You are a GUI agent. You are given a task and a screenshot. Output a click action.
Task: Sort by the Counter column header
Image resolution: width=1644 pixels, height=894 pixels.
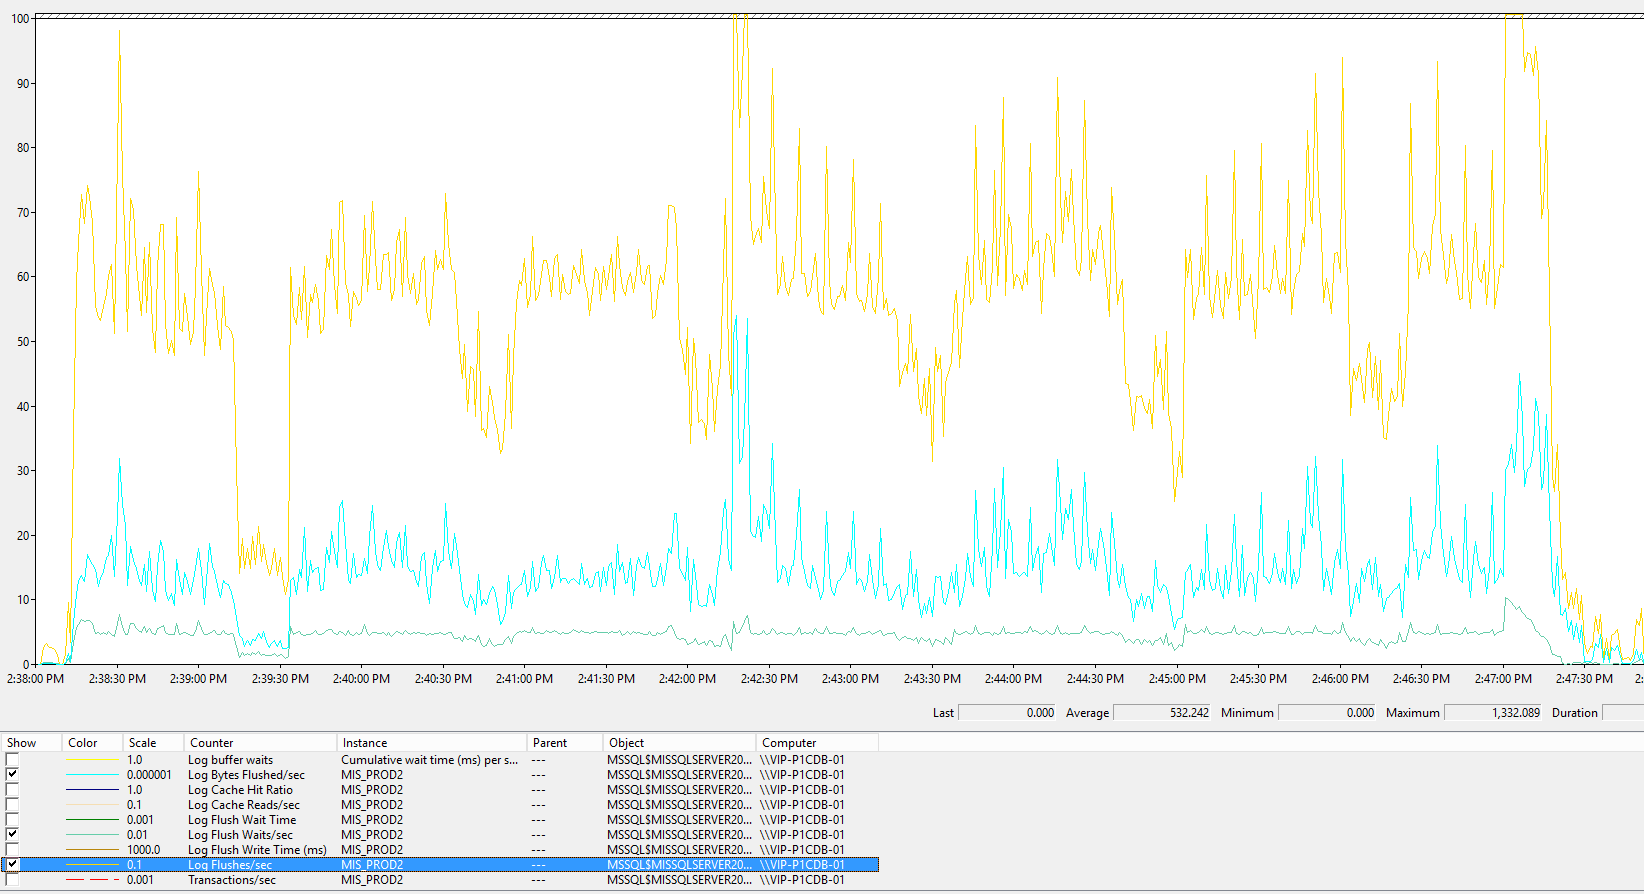tap(260, 743)
